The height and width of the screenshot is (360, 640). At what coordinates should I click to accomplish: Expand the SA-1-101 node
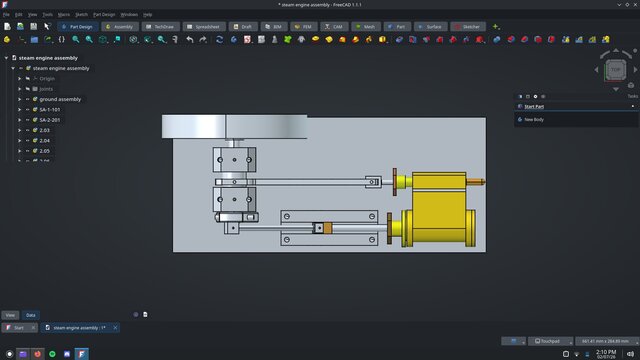[x=19, y=109]
